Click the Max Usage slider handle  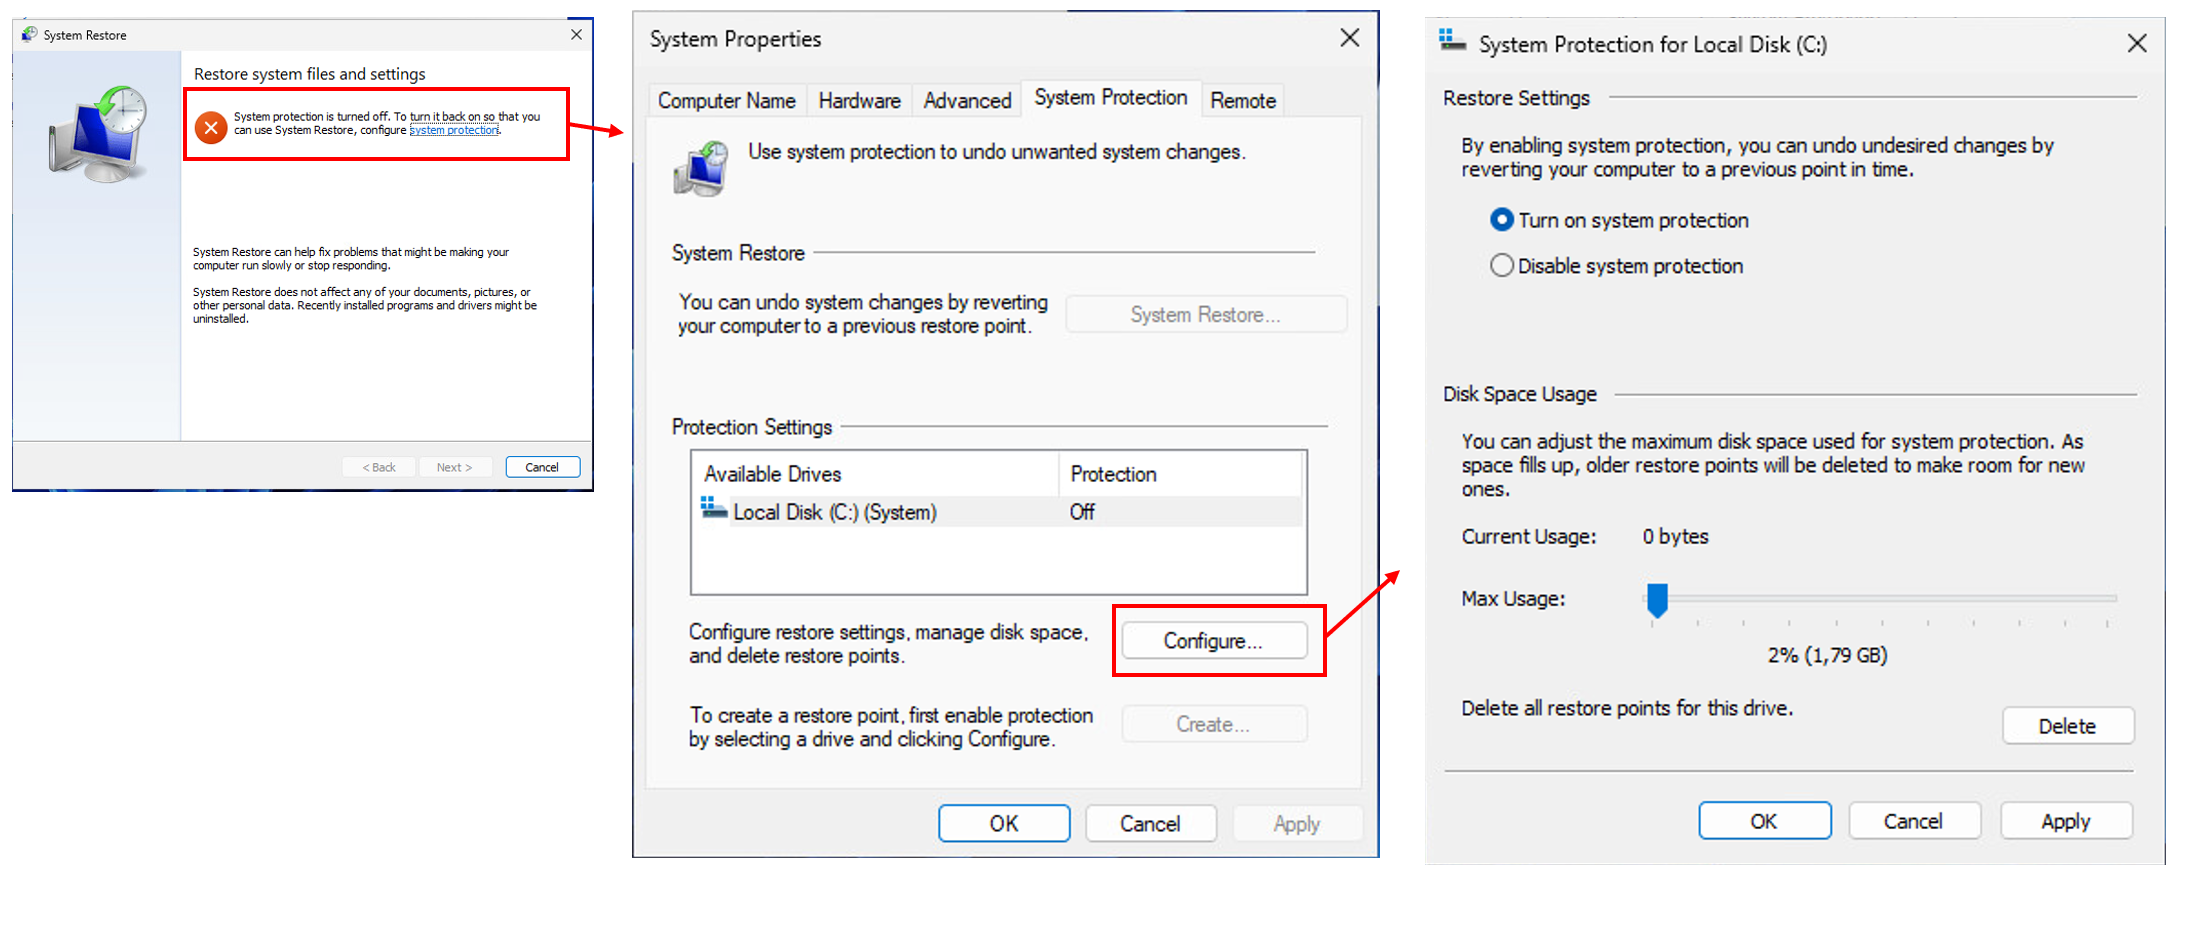(1657, 600)
